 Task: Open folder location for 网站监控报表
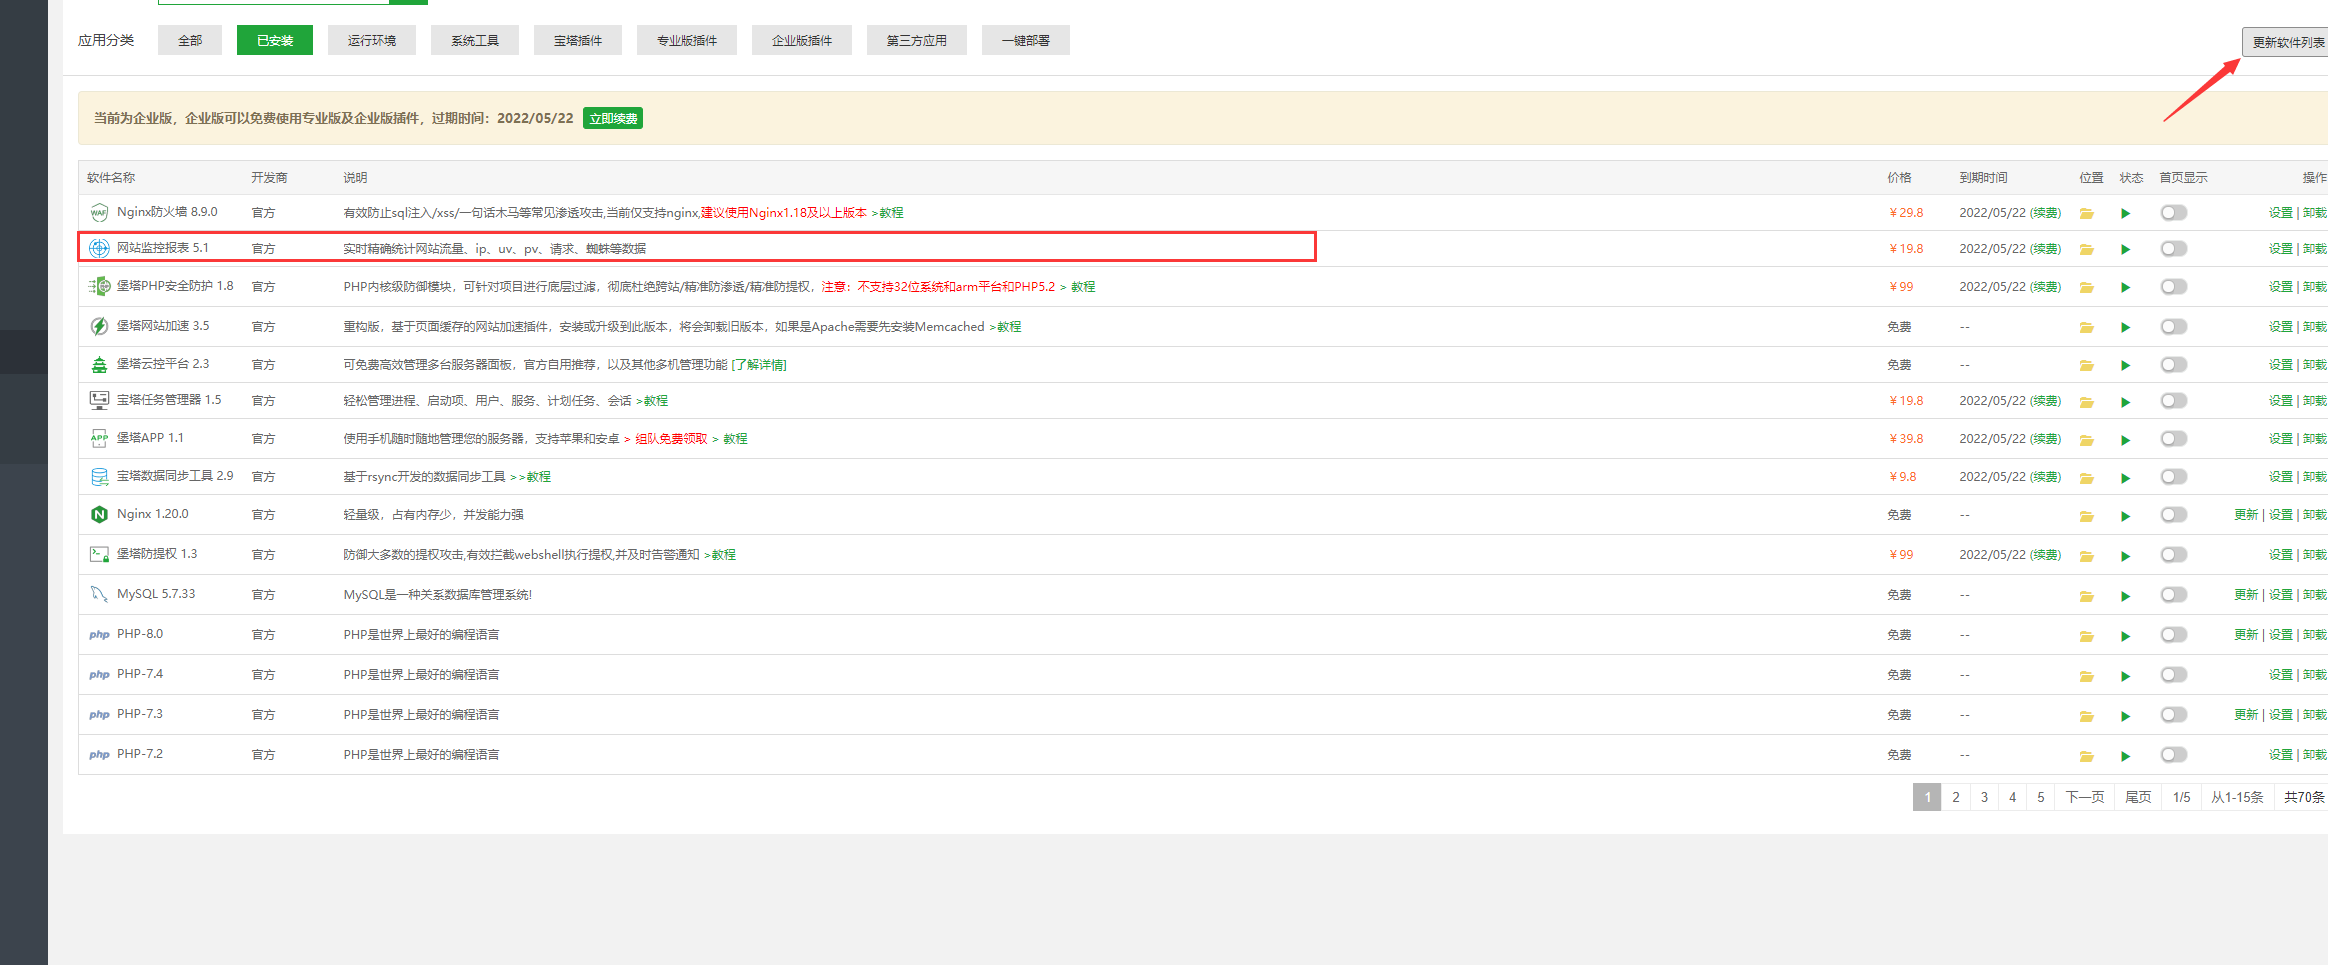2087,249
